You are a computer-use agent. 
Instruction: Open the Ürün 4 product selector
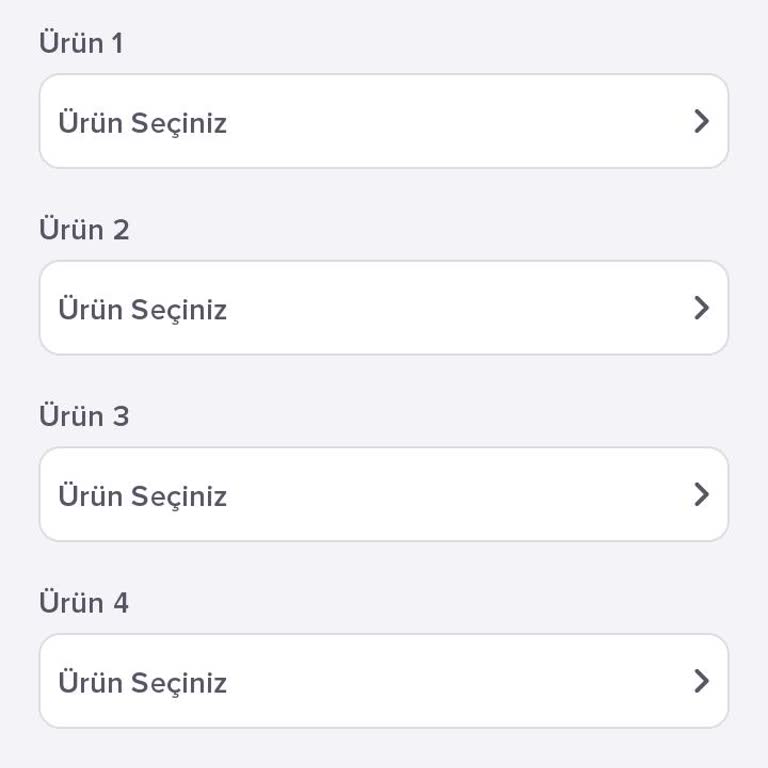tap(383, 681)
